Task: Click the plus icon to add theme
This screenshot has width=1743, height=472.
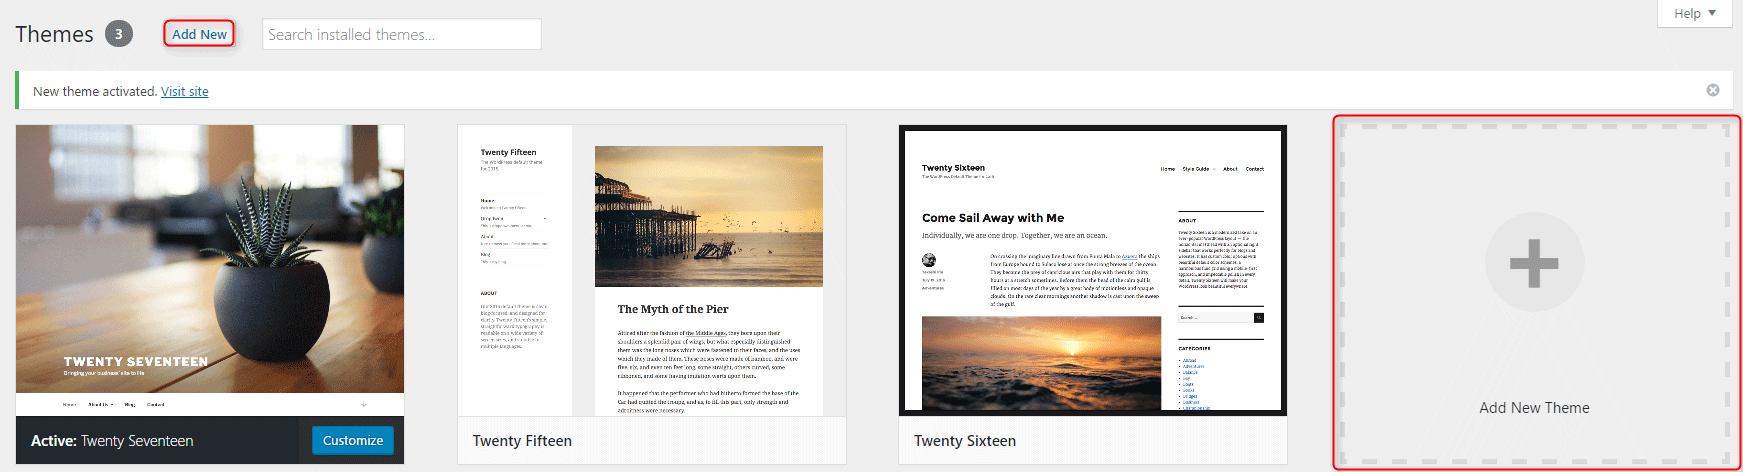Action: coord(1534,263)
